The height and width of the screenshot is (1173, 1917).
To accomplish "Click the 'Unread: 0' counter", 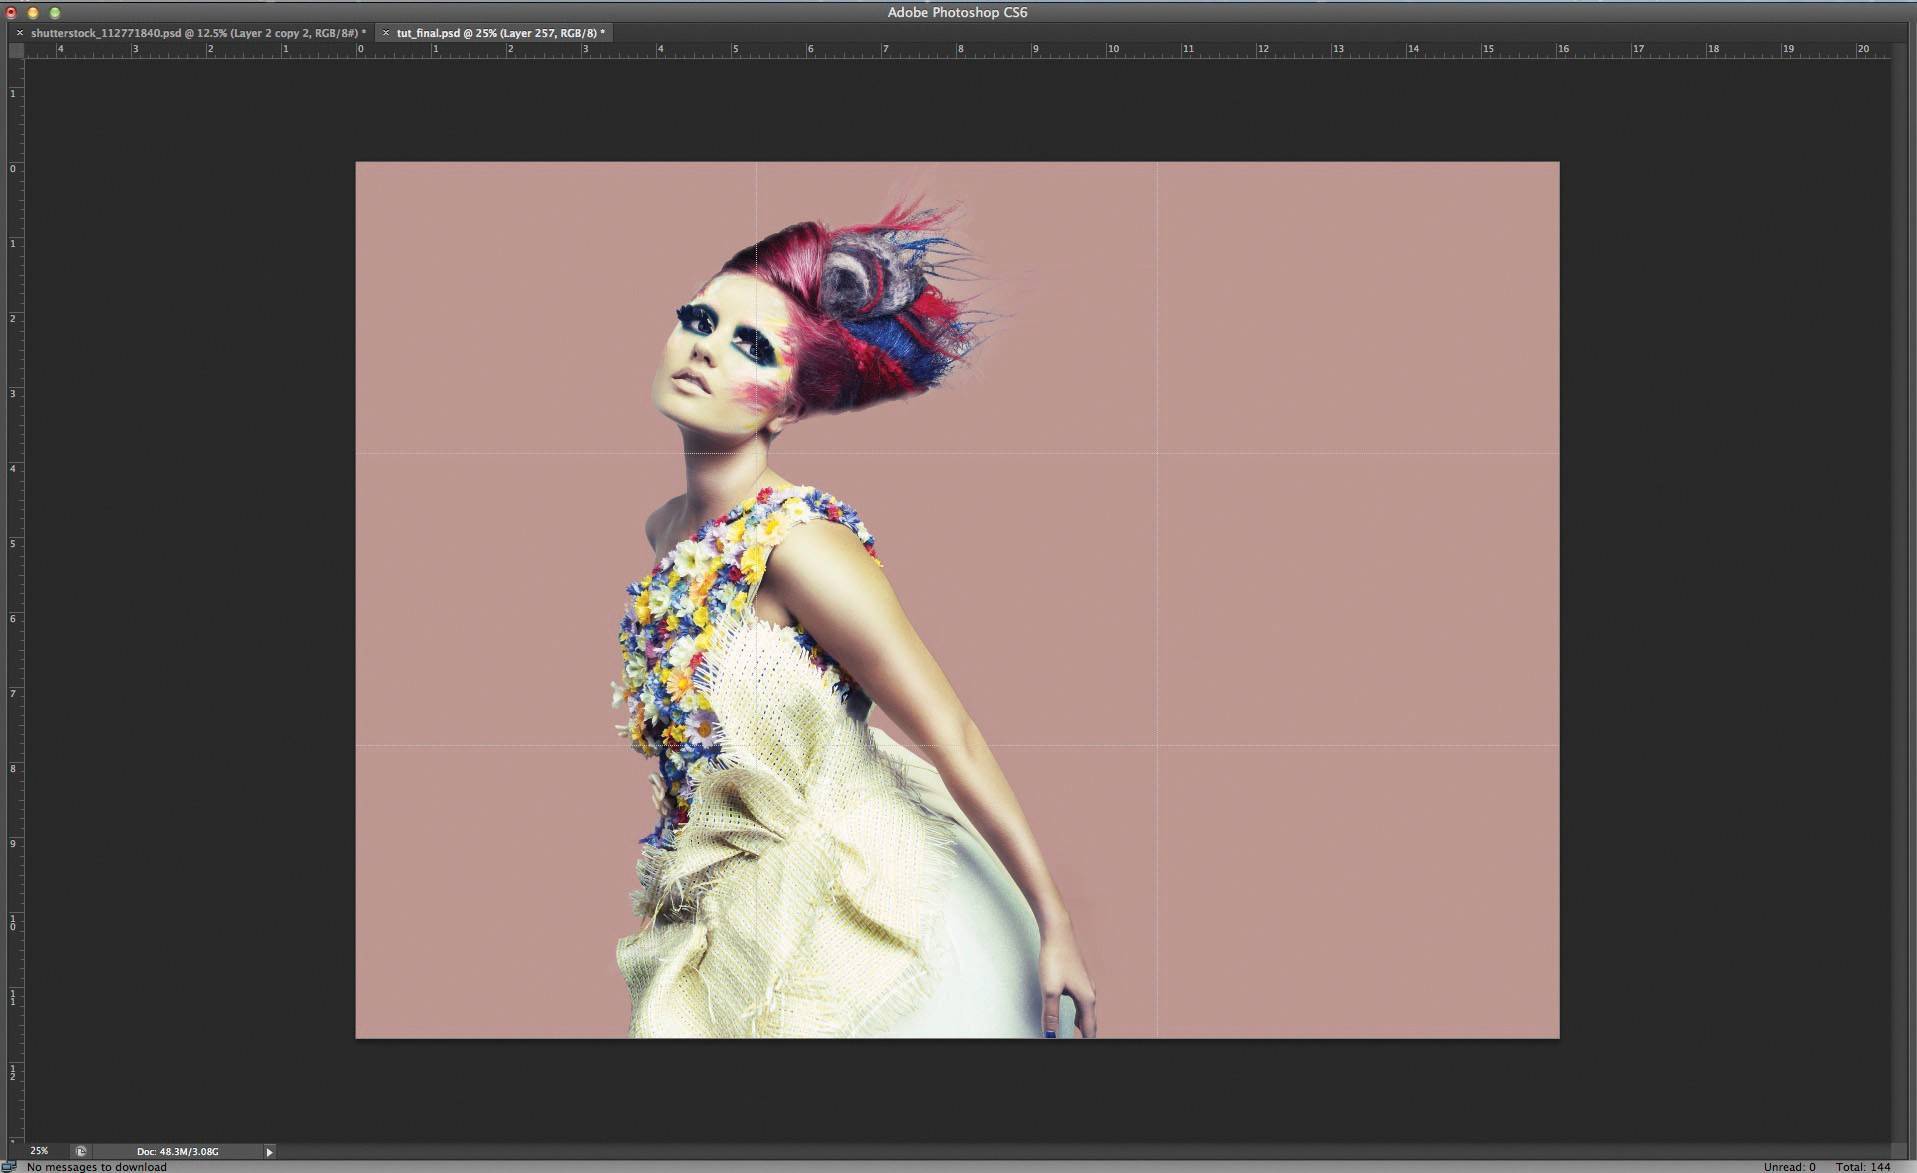I will coord(1789,1167).
